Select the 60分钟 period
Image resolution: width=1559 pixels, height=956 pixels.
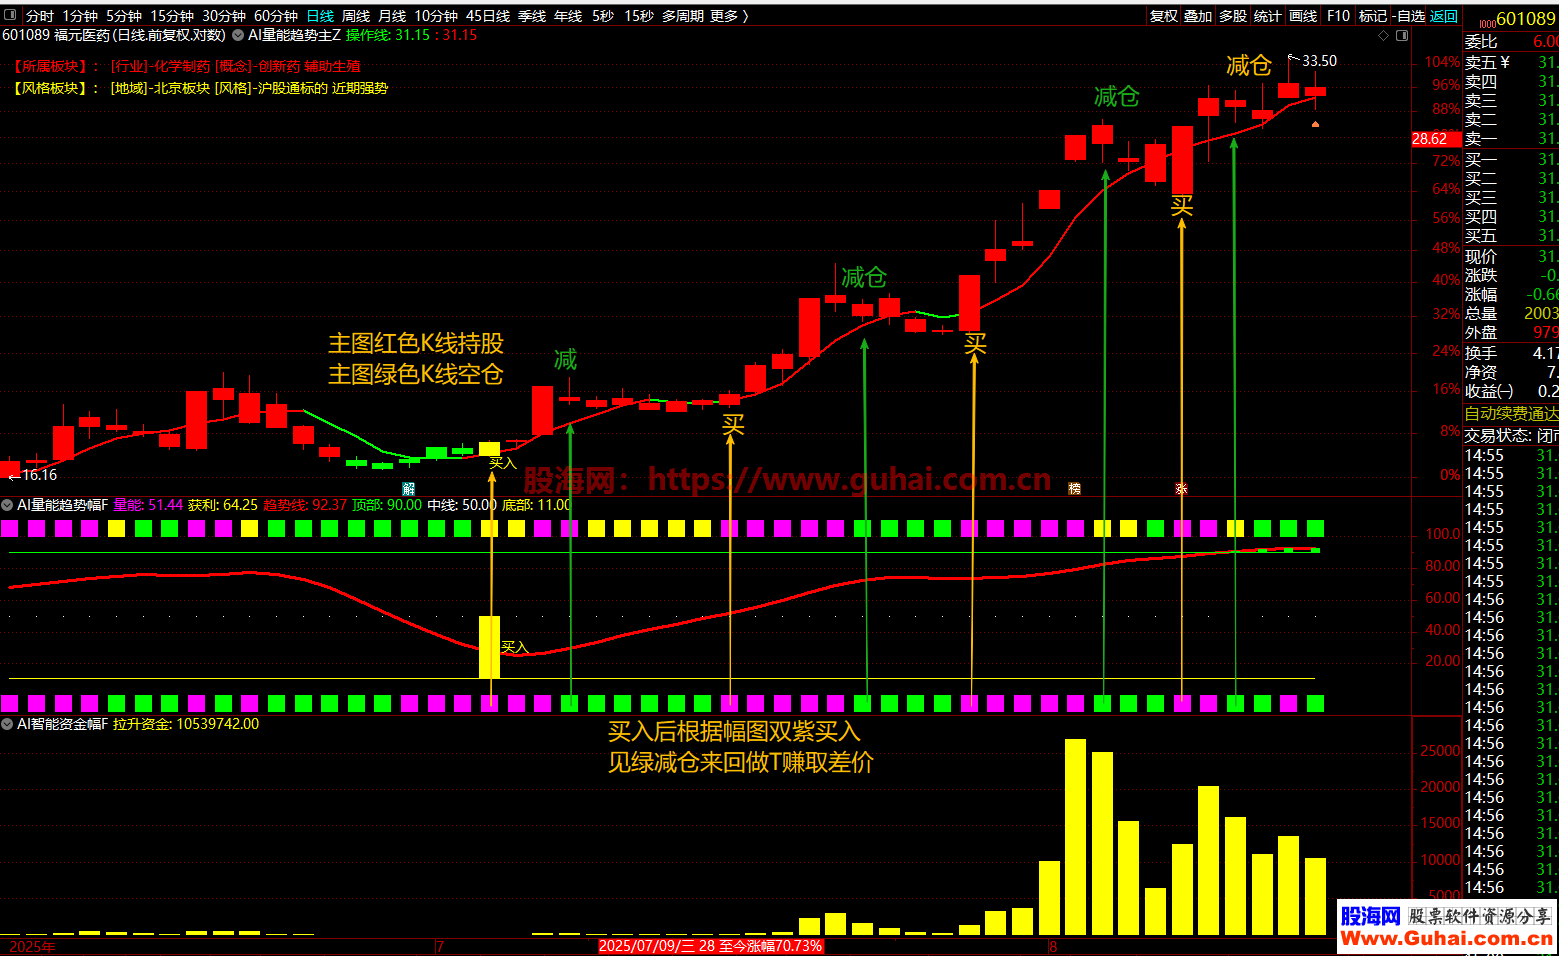(276, 16)
